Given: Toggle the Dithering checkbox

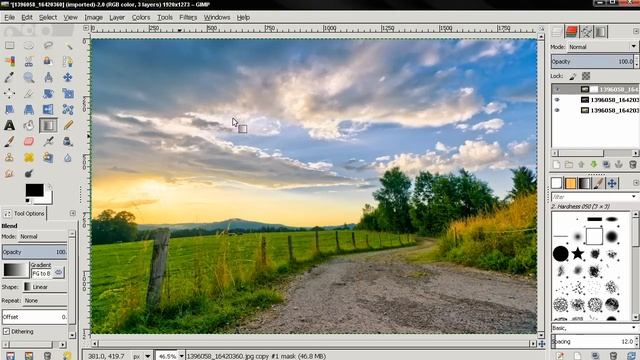Looking at the screenshot, I should click(6, 331).
